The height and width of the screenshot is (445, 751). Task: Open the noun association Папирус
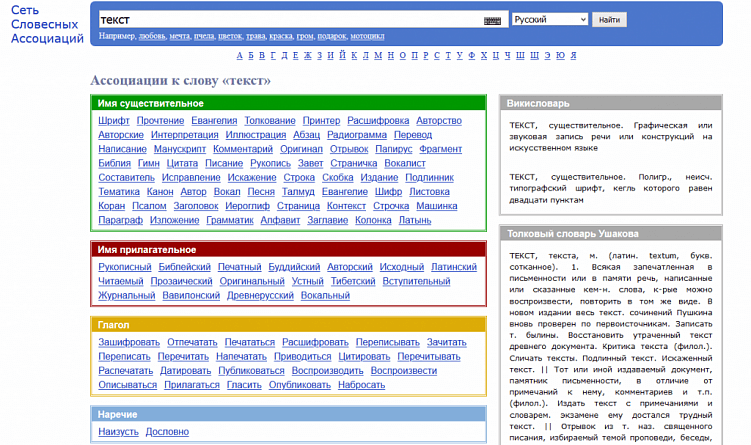click(x=394, y=149)
